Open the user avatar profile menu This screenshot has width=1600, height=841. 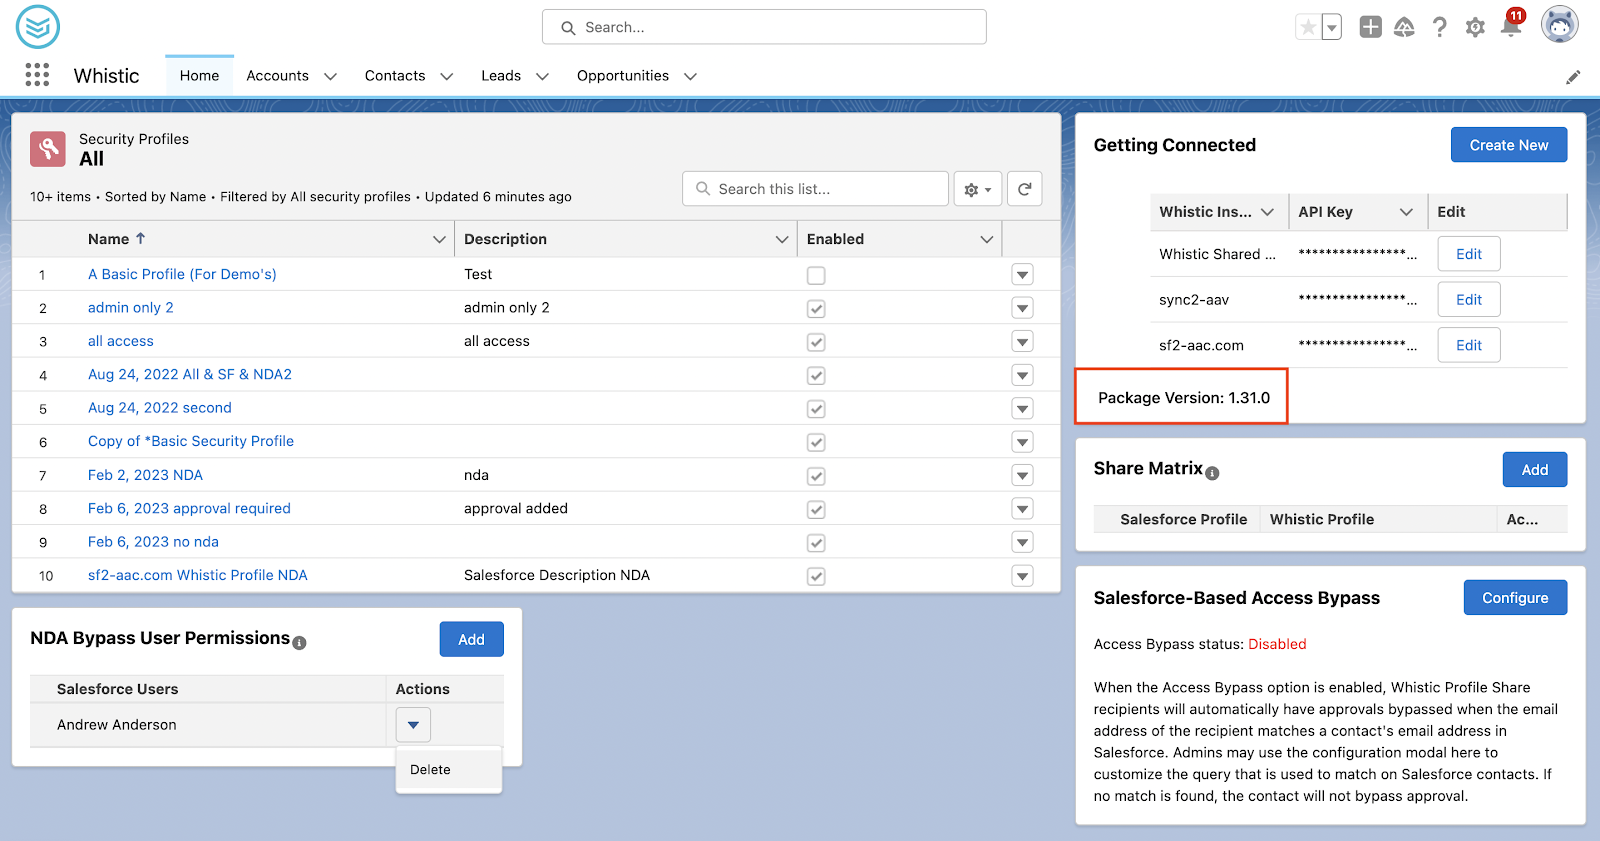tap(1560, 25)
